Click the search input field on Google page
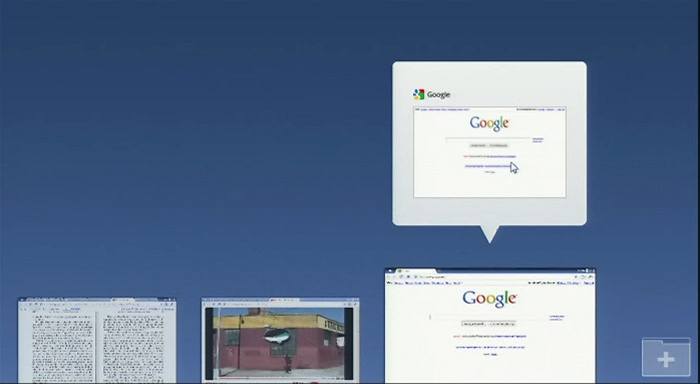Viewport: 700px width, 384px height. point(488,317)
